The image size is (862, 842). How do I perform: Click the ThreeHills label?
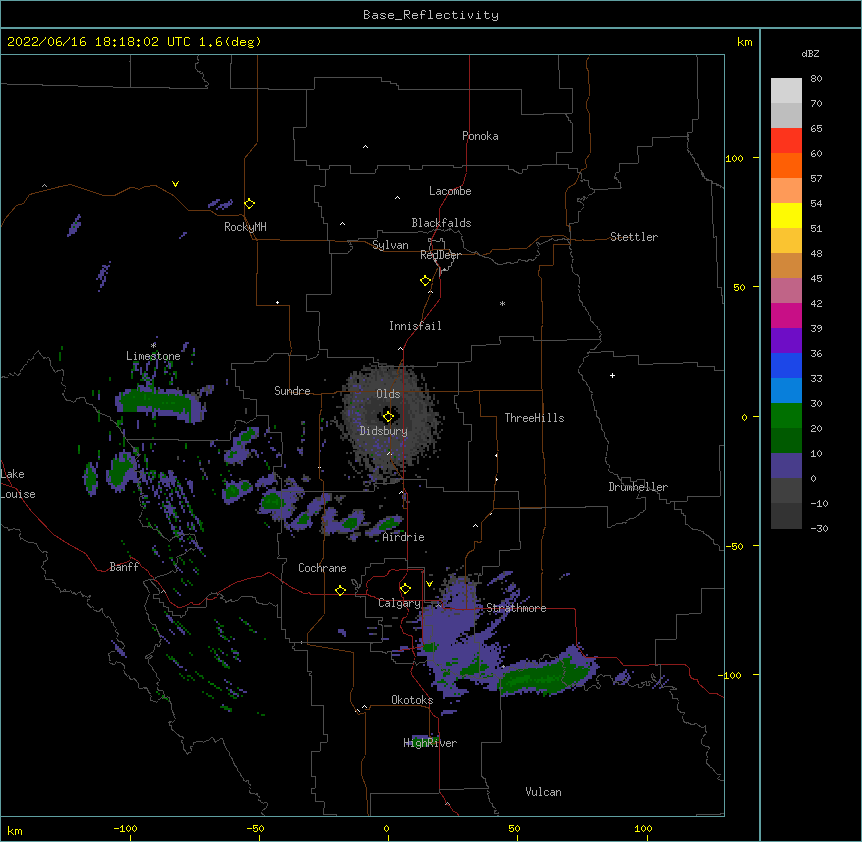[534, 418]
